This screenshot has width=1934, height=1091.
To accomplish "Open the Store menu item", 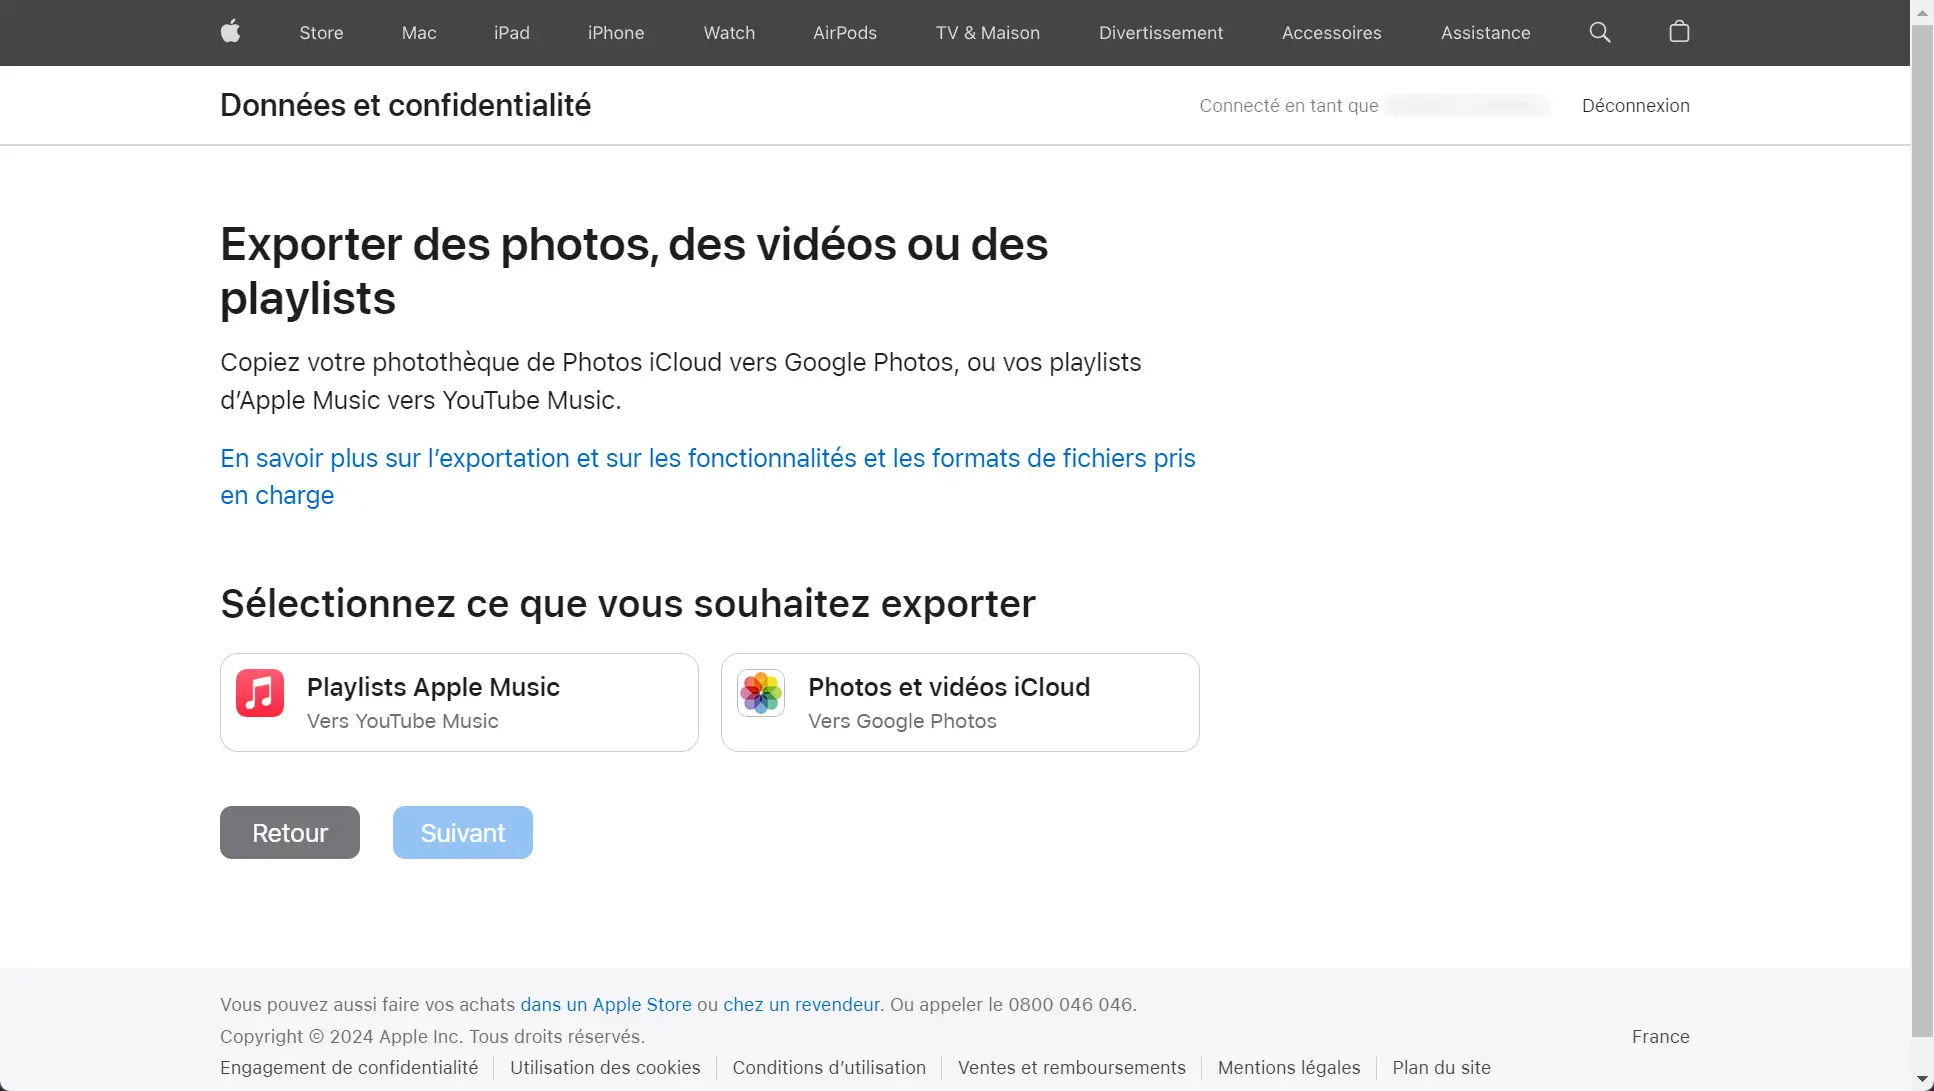I will 320,32.
